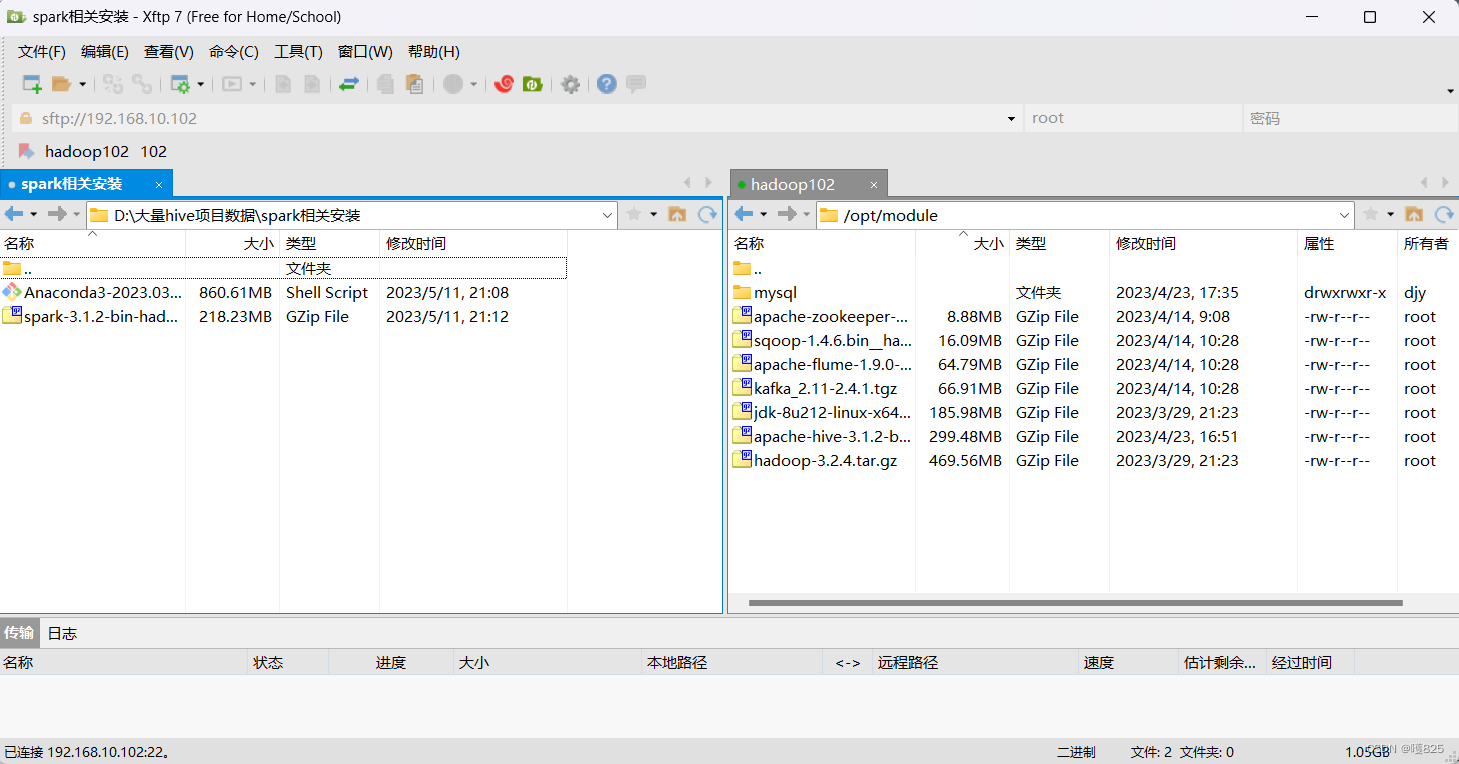Select the hadoop102 remote session tab
Viewport: 1459px width, 764px height.
click(x=808, y=185)
